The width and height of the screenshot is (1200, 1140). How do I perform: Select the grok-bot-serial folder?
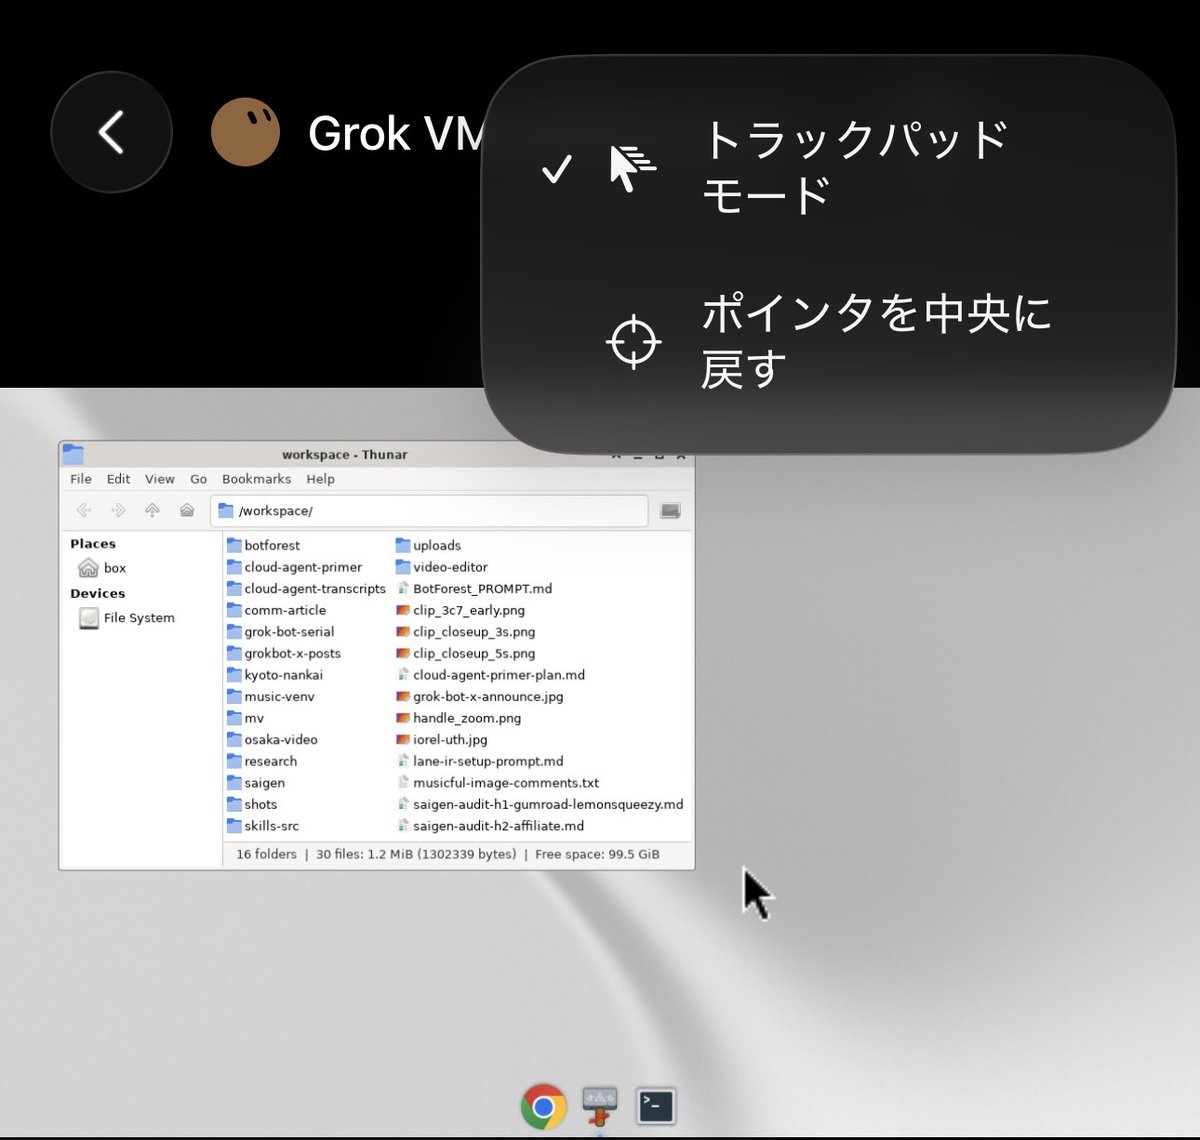(x=281, y=632)
